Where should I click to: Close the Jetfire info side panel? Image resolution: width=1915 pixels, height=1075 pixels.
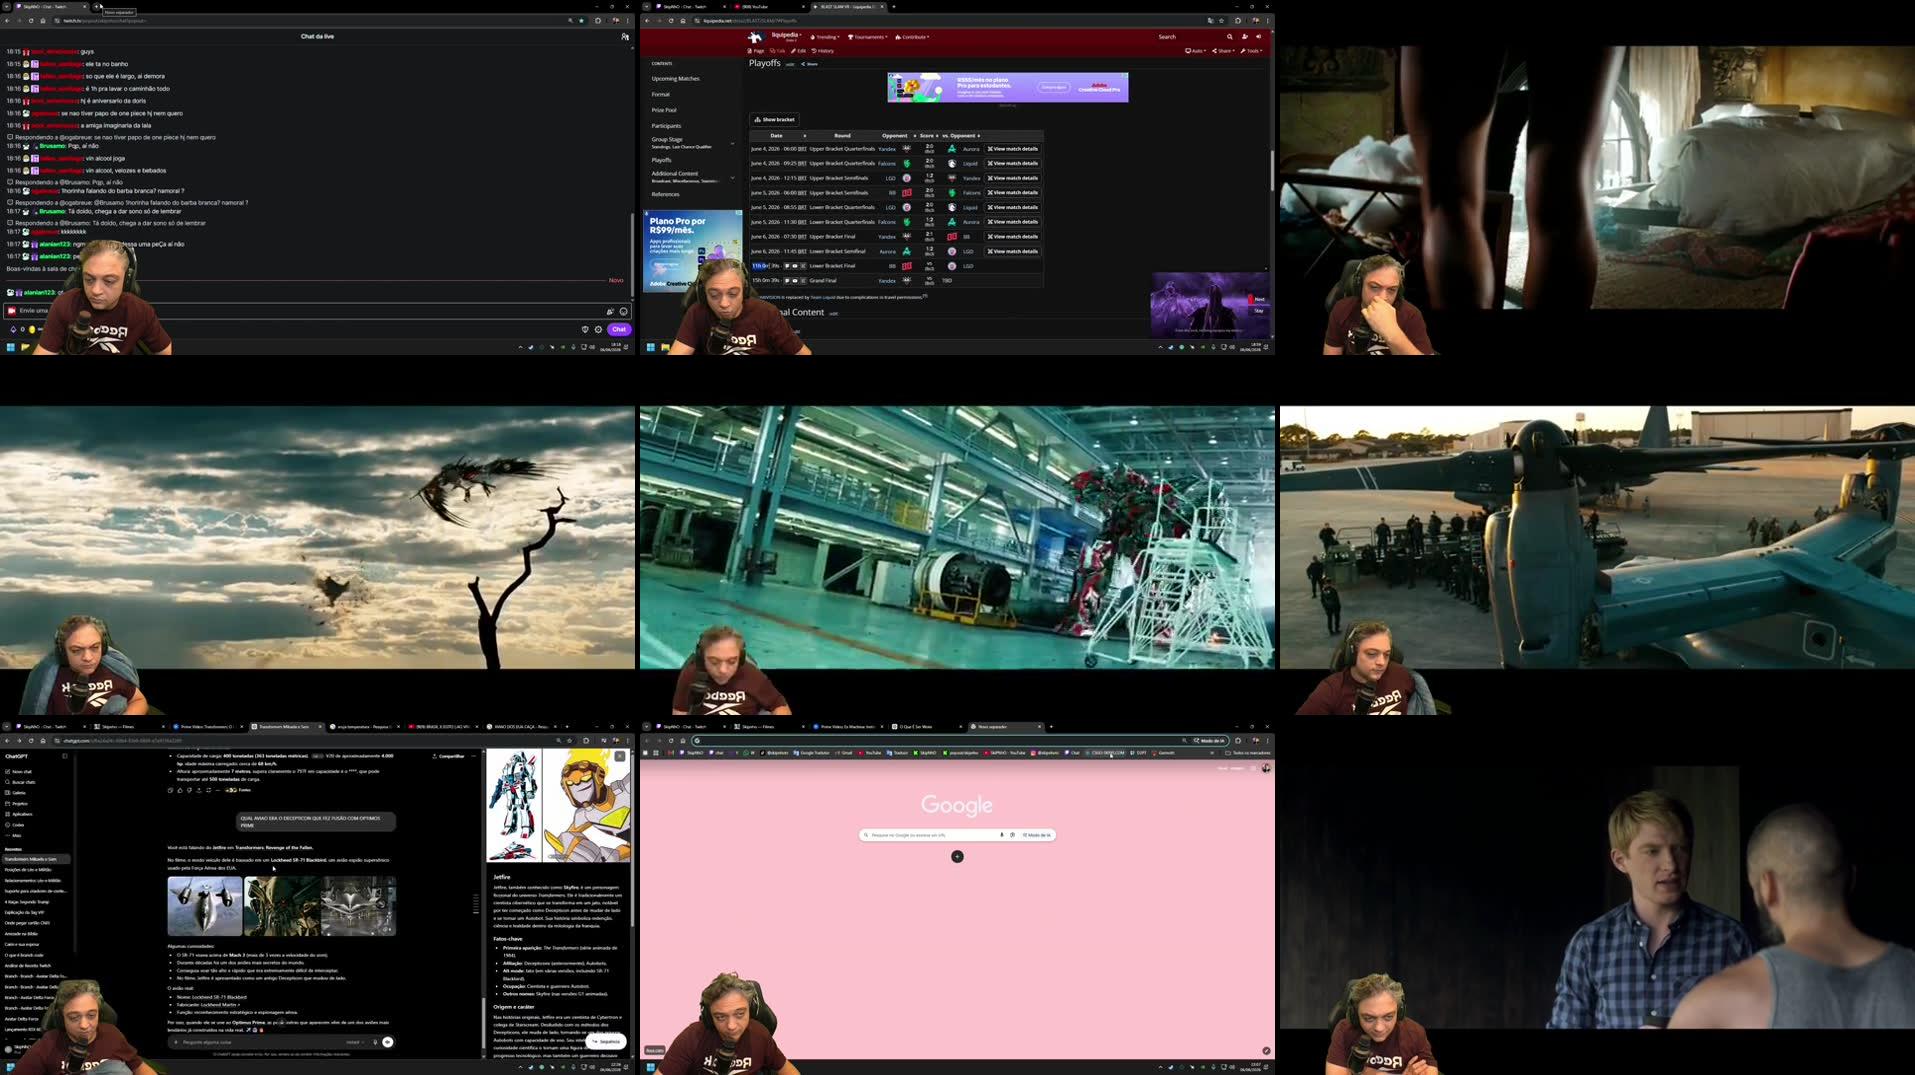click(620, 756)
